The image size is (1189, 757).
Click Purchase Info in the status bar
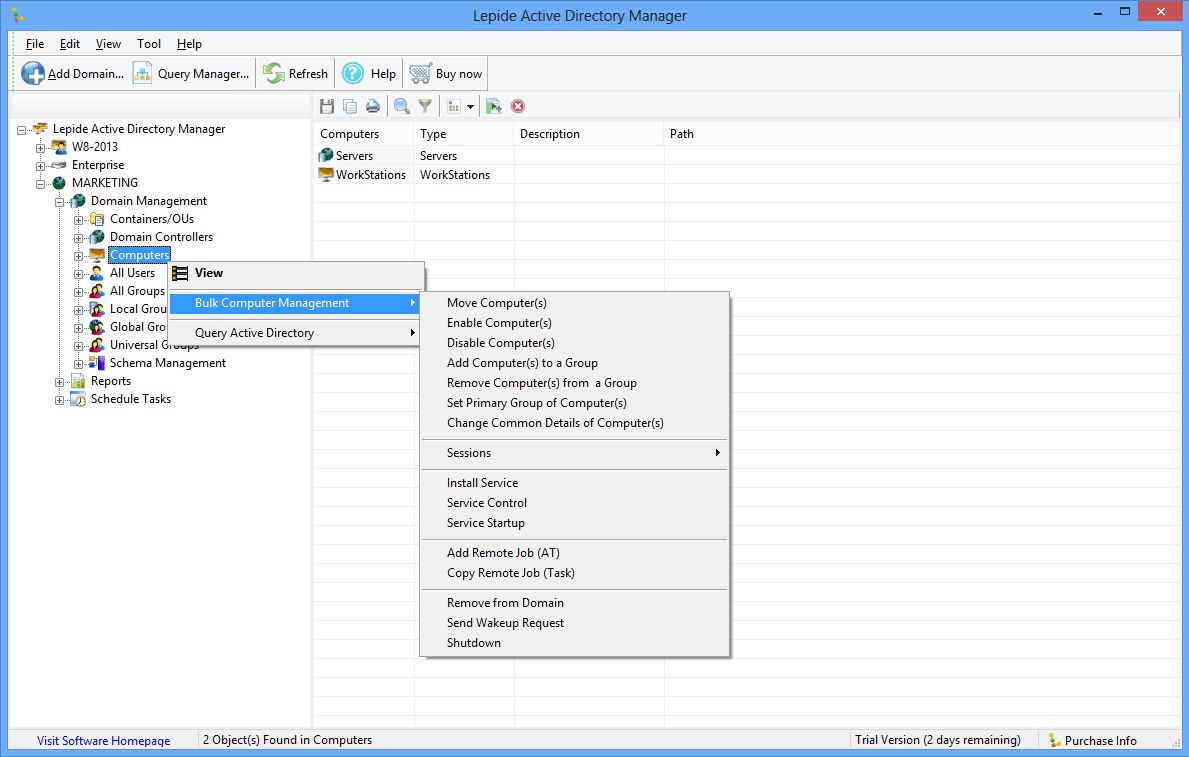click(1100, 741)
